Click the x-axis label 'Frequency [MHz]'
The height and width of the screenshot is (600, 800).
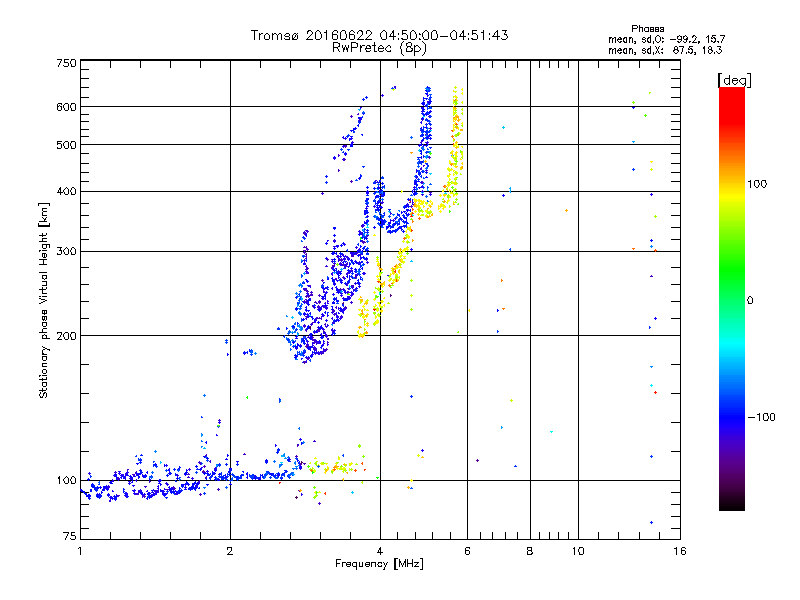point(379,564)
